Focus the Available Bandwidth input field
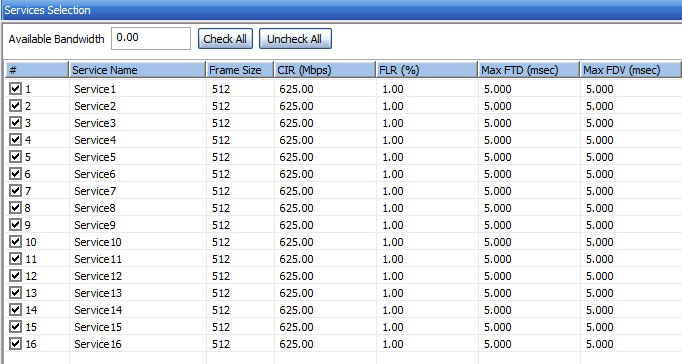The width and height of the screenshot is (682, 364). (x=151, y=38)
